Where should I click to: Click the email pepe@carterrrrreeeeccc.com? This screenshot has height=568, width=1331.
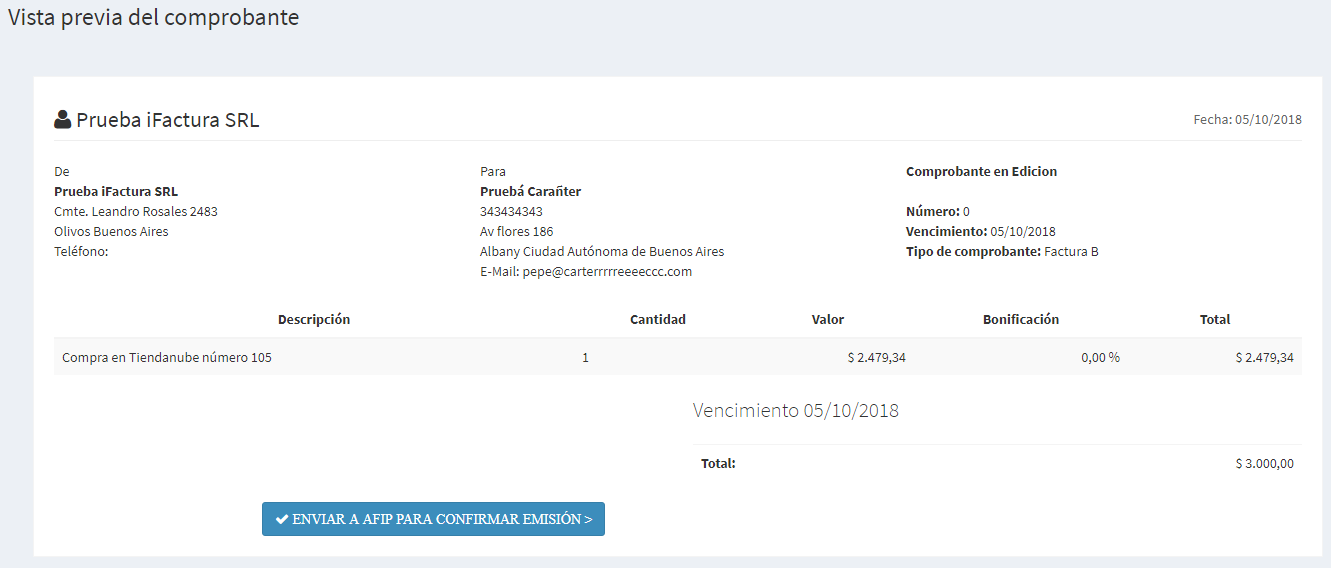point(607,272)
